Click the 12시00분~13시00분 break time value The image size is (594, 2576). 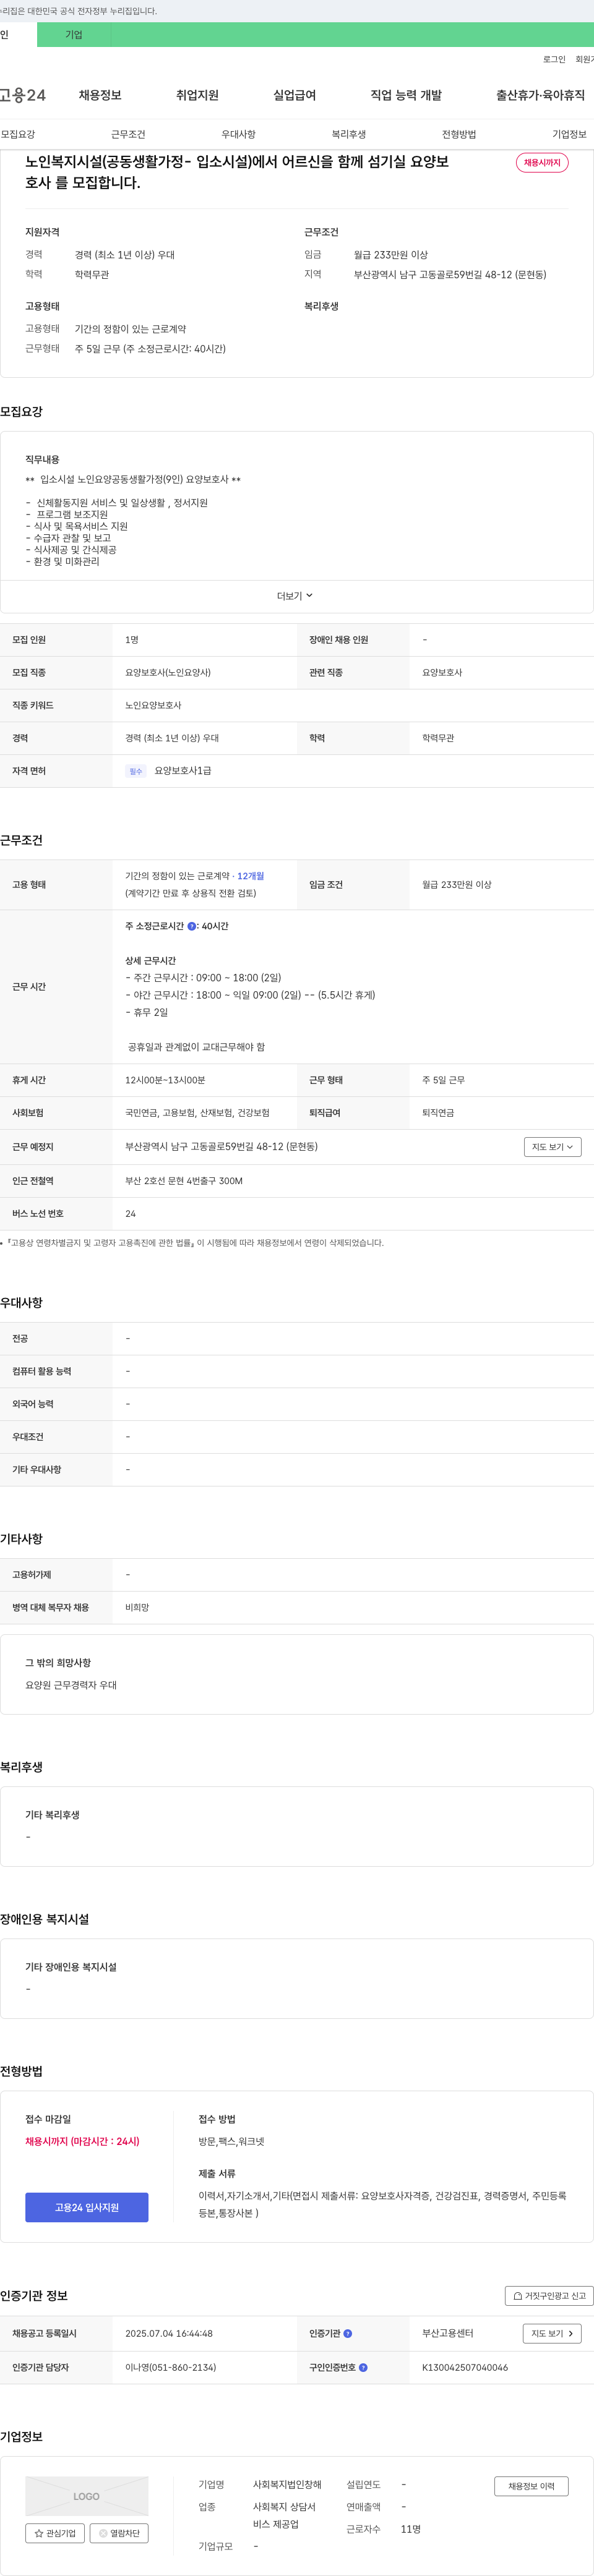(165, 1080)
